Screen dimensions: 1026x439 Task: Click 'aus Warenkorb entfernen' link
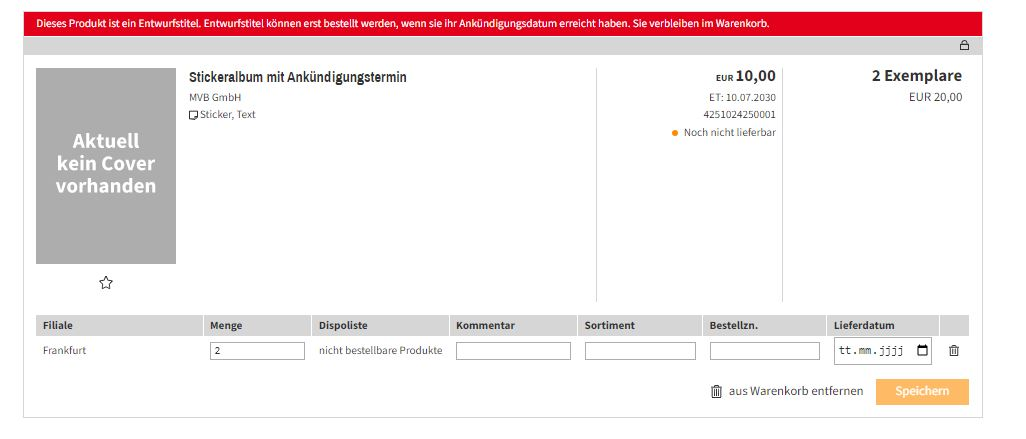pyautogui.click(x=795, y=392)
